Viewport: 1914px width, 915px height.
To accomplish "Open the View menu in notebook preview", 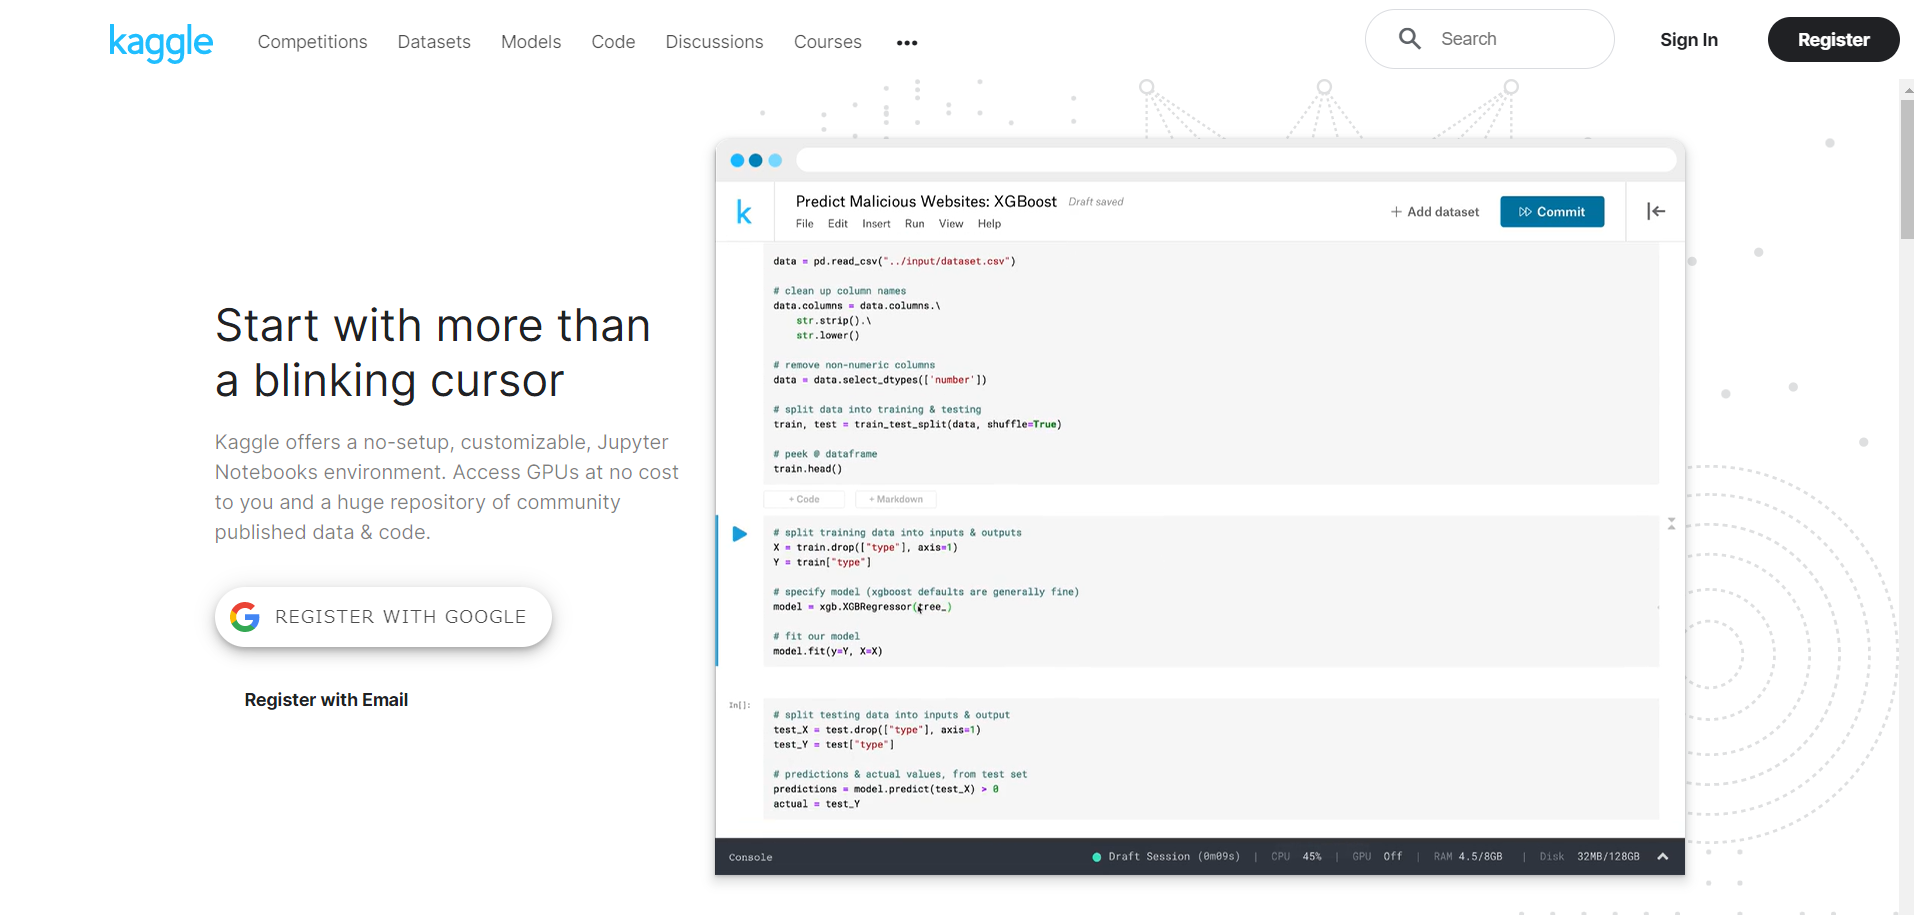I will (951, 224).
